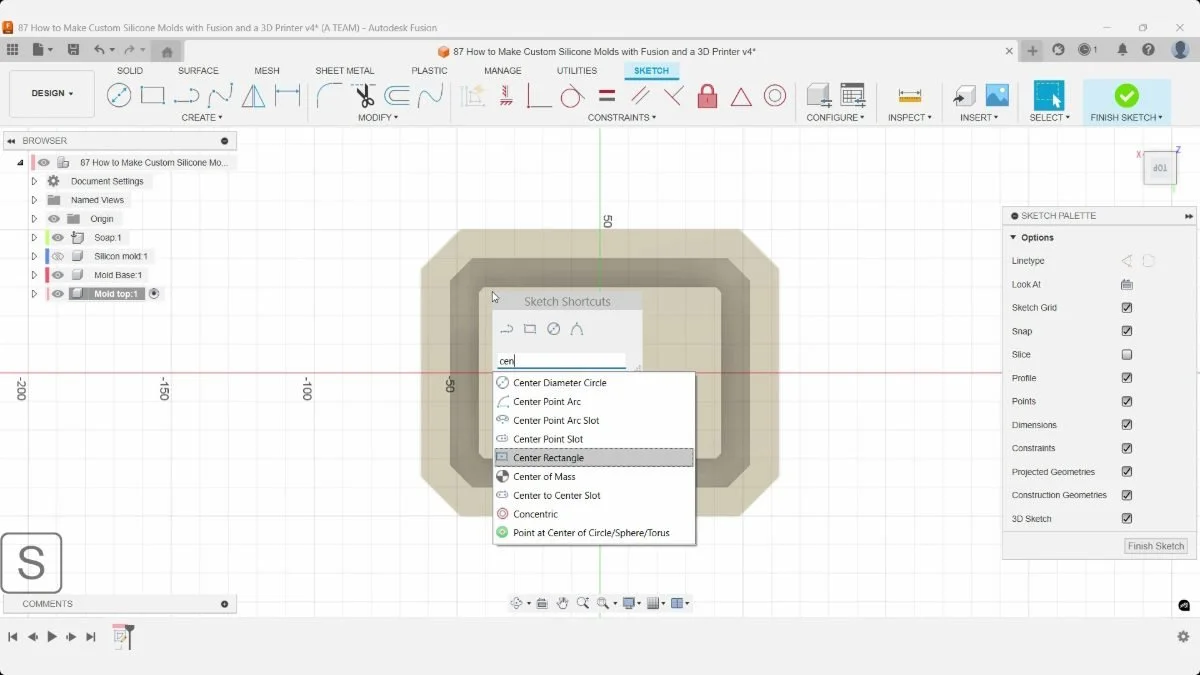Activate the Mirror tool in Create group
This screenshot has width=1200, height=675.
pos(254,96)
